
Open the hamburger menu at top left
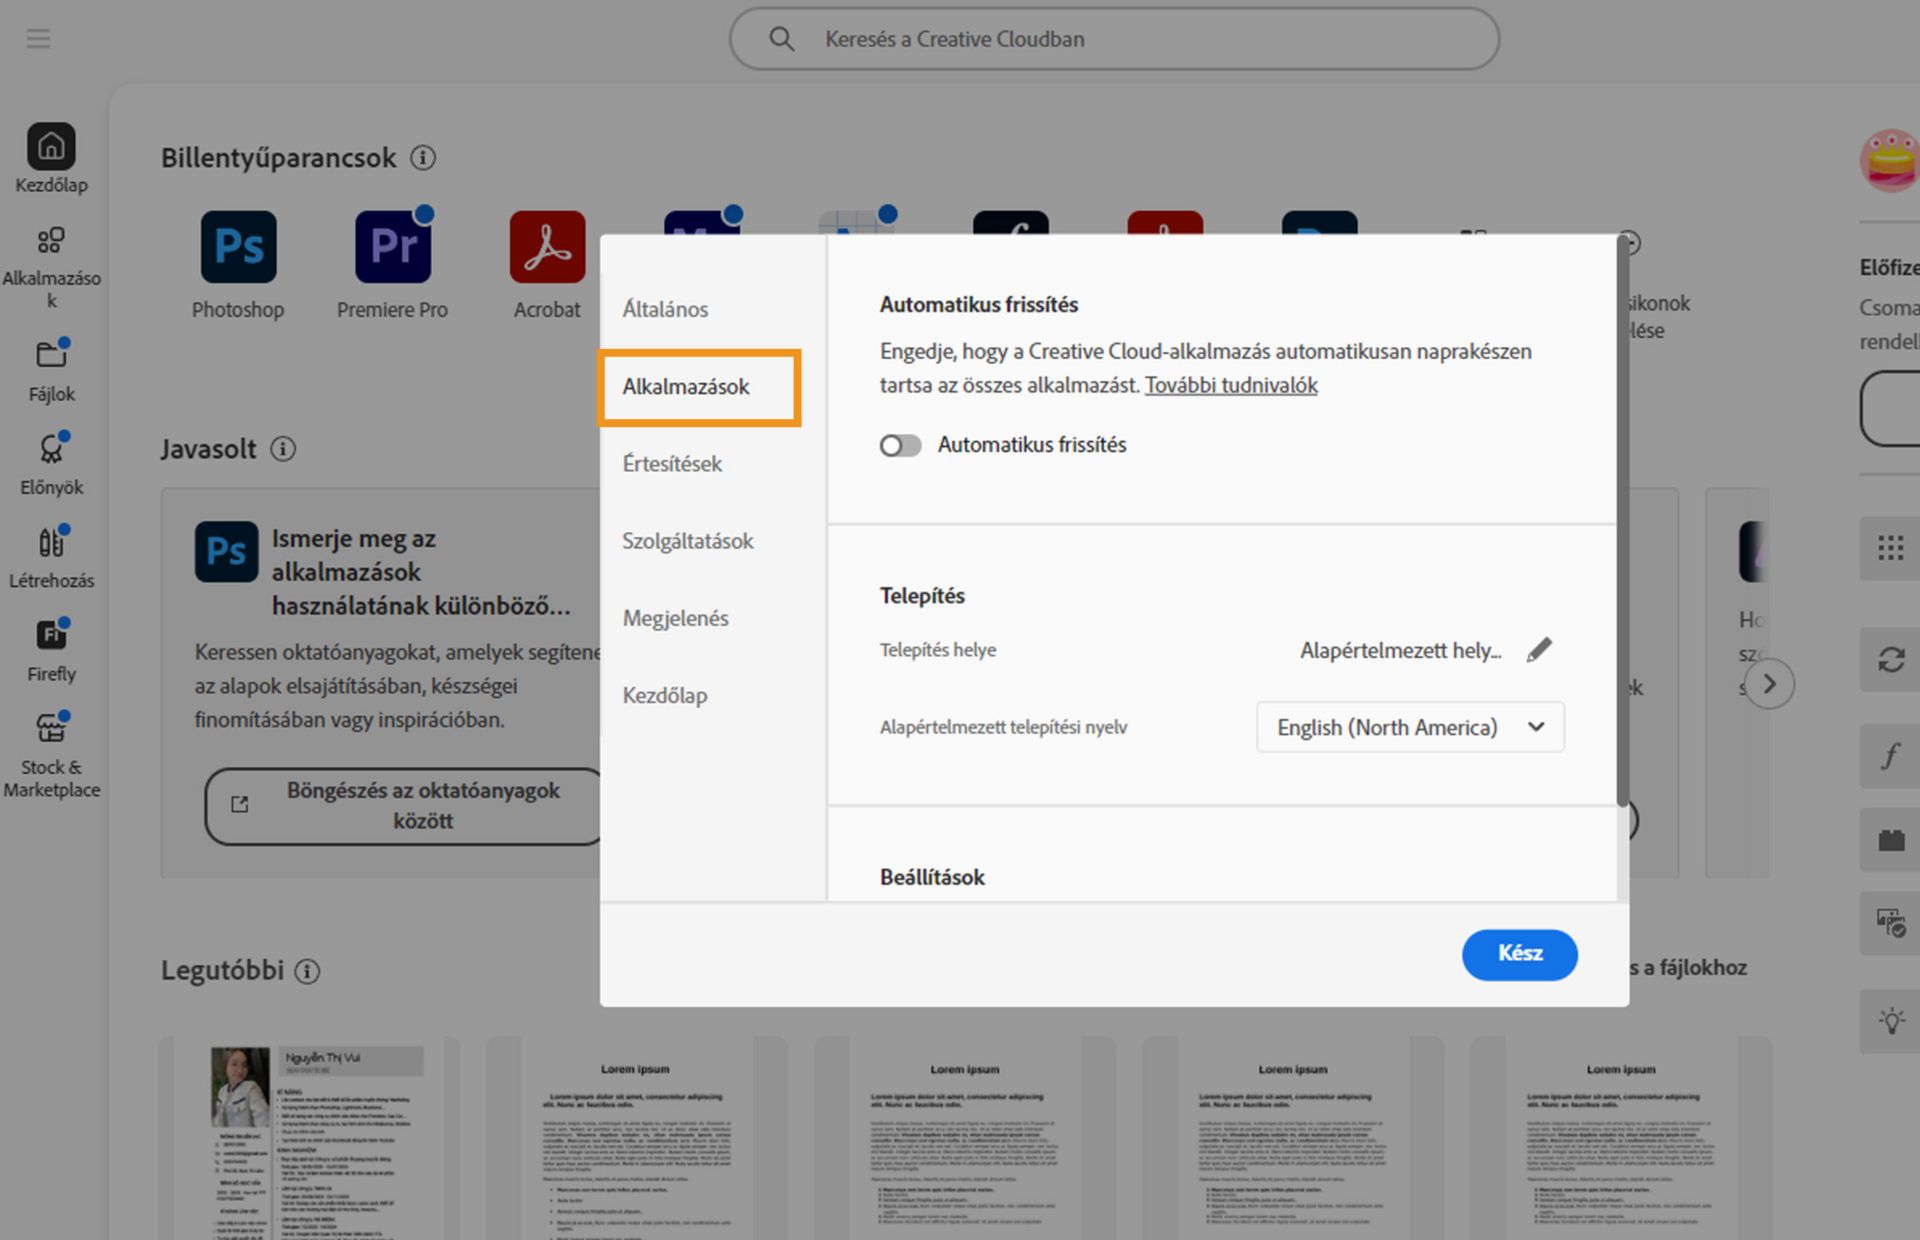[38, 39]
